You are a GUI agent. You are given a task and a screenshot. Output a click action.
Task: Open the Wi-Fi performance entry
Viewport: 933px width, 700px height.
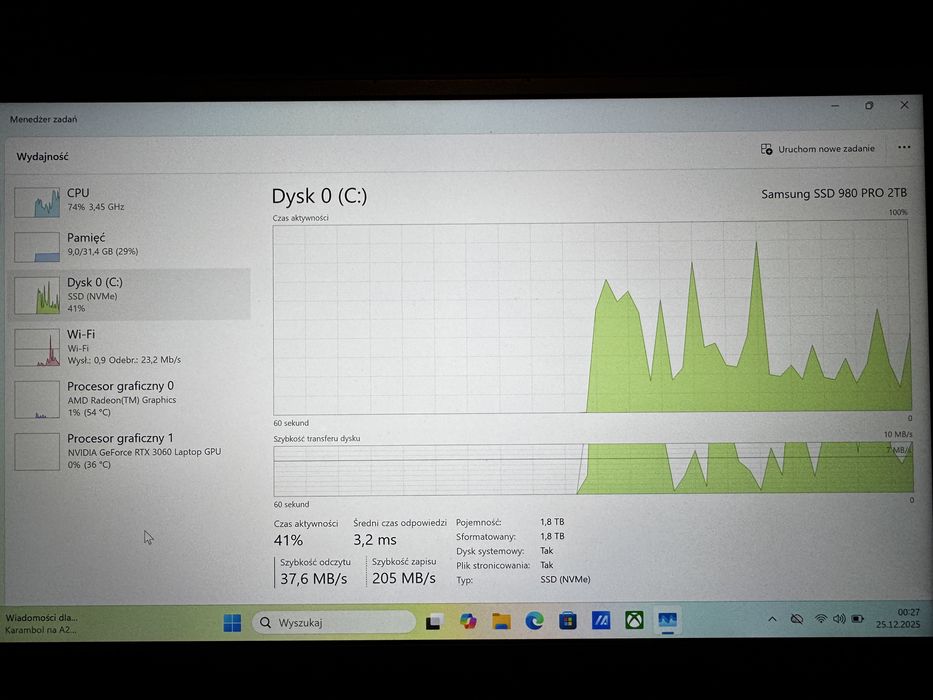point(130,347)
